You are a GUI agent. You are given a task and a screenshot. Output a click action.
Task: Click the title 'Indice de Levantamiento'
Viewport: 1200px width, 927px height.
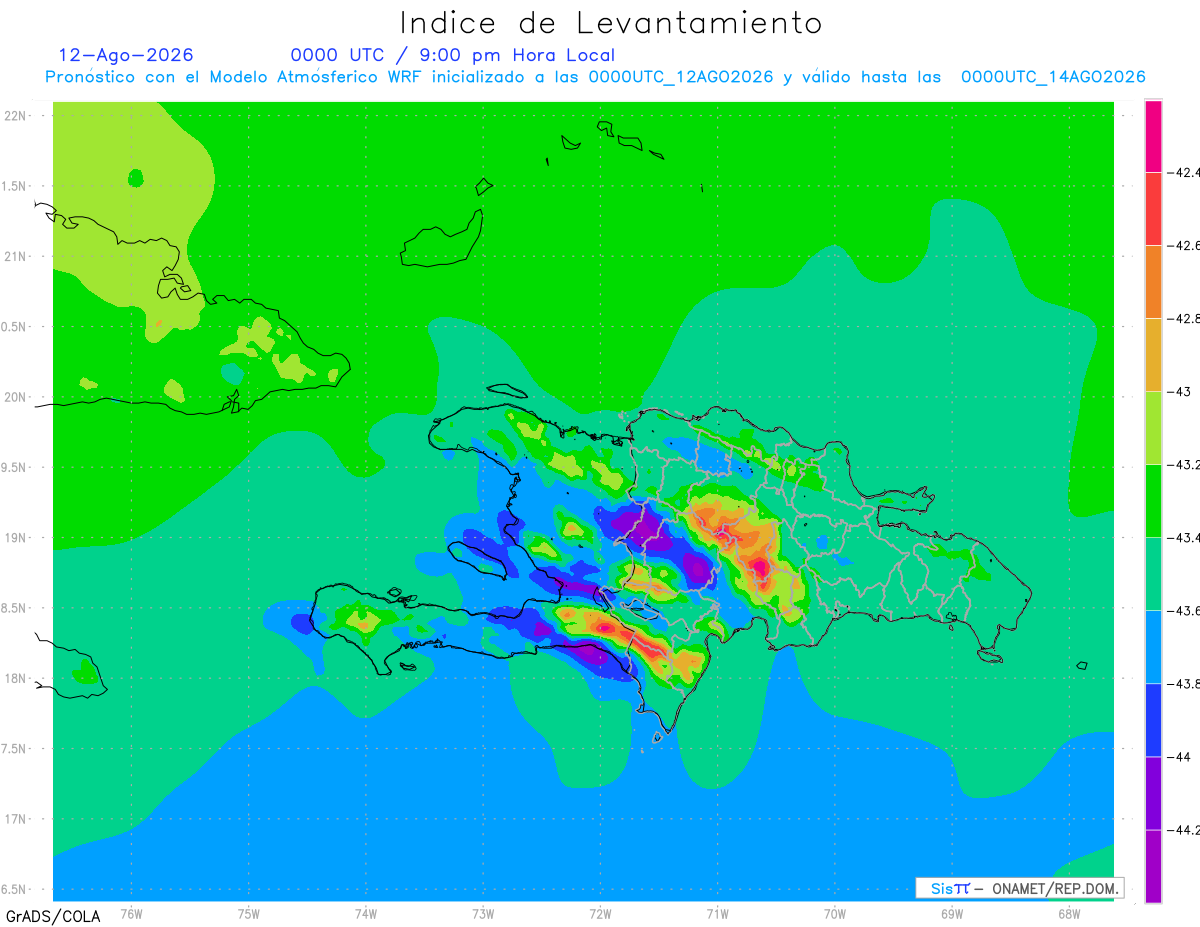[x=611, y=22]
